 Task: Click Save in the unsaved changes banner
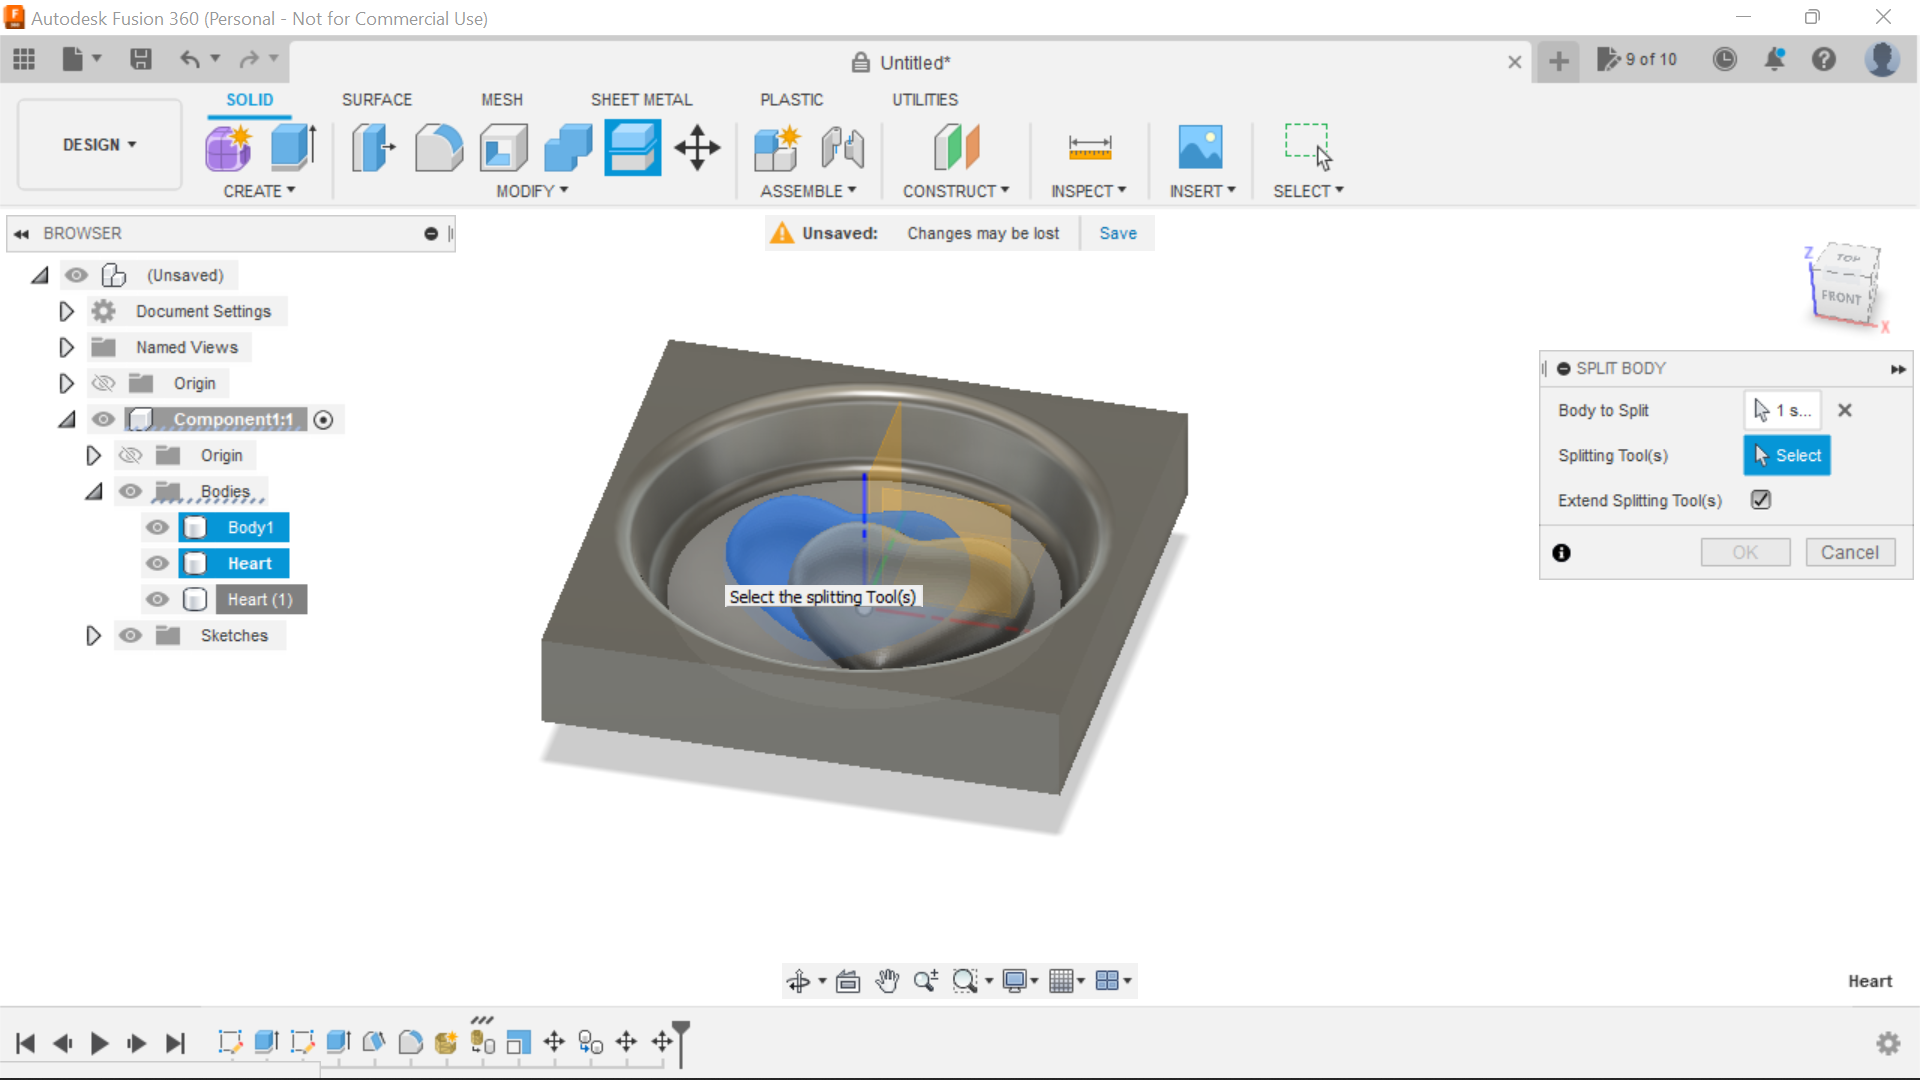pos(1117,233)
